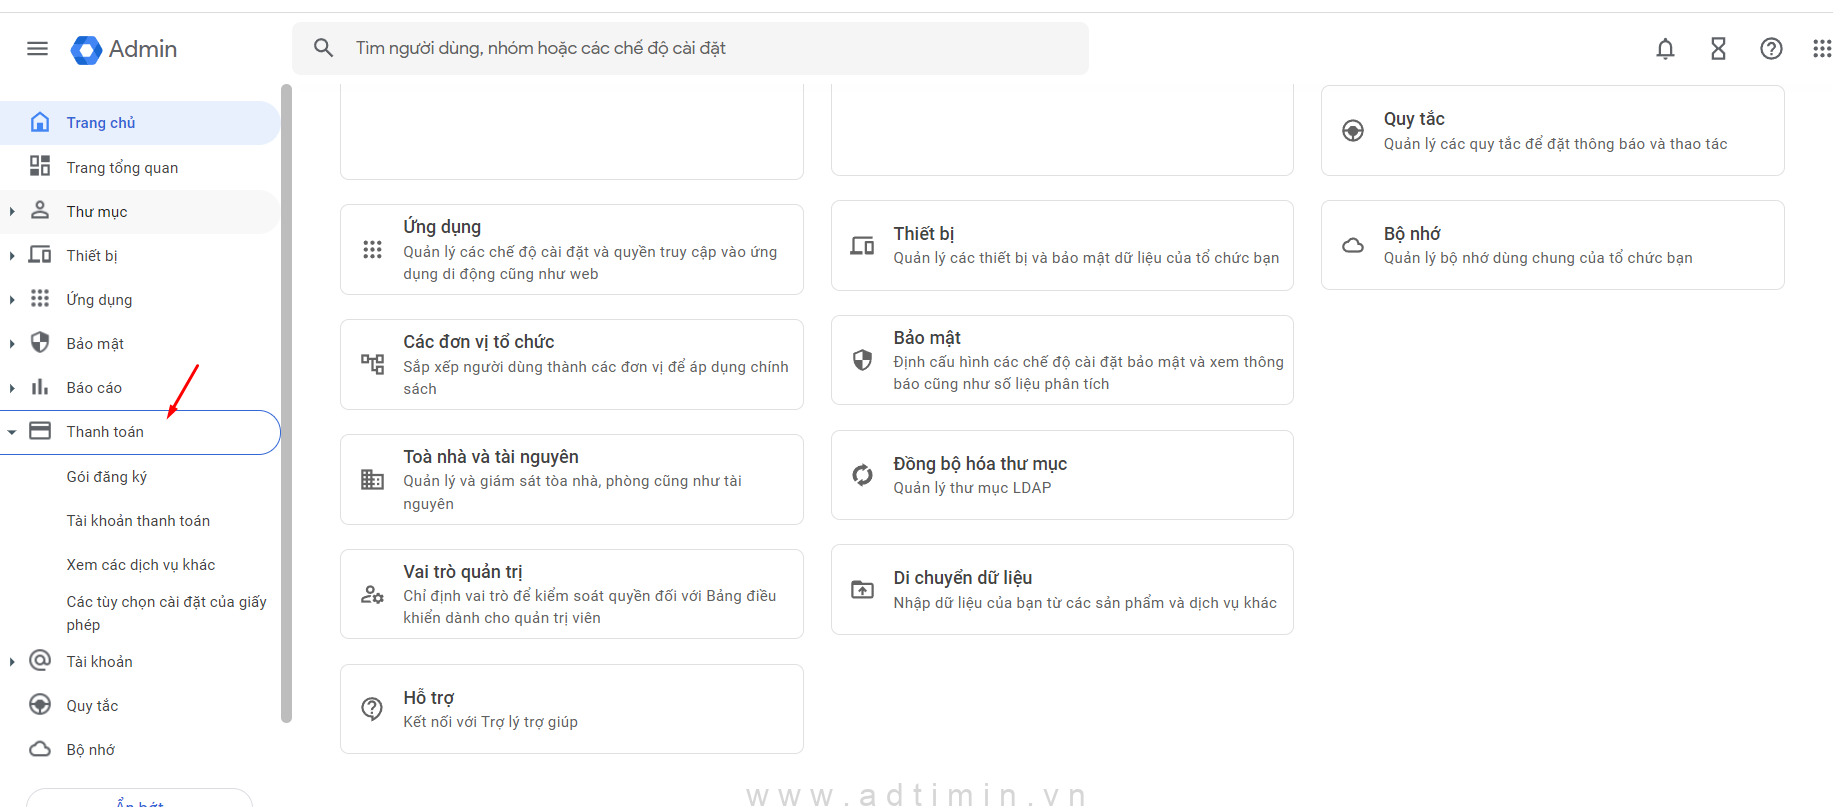Click the Báo cáo bar chart icon

click(x=40, y=386)
